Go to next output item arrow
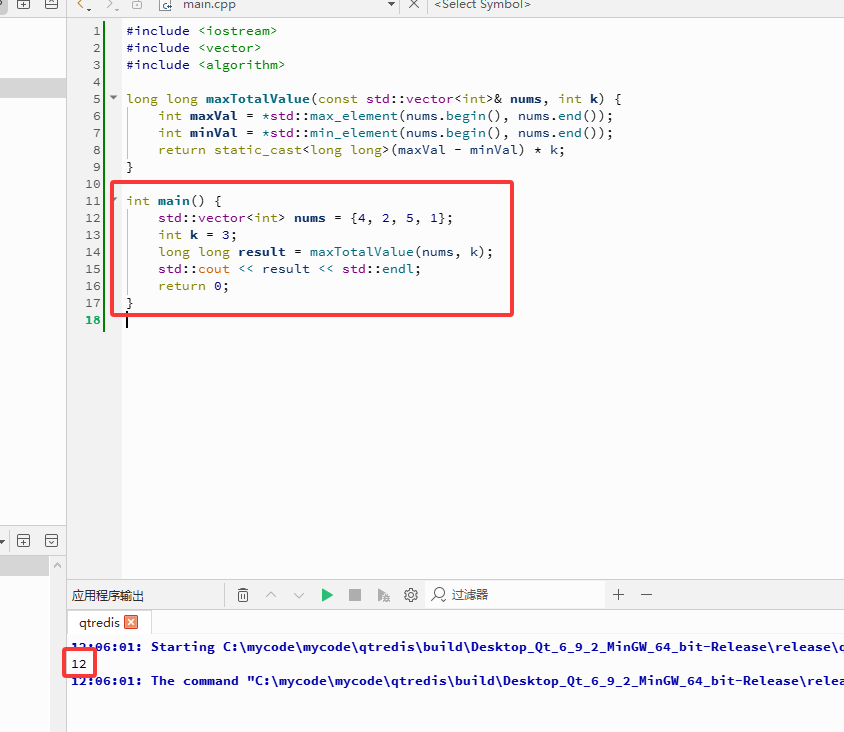Viewport: 844px width, 732px height. [299, 595]
